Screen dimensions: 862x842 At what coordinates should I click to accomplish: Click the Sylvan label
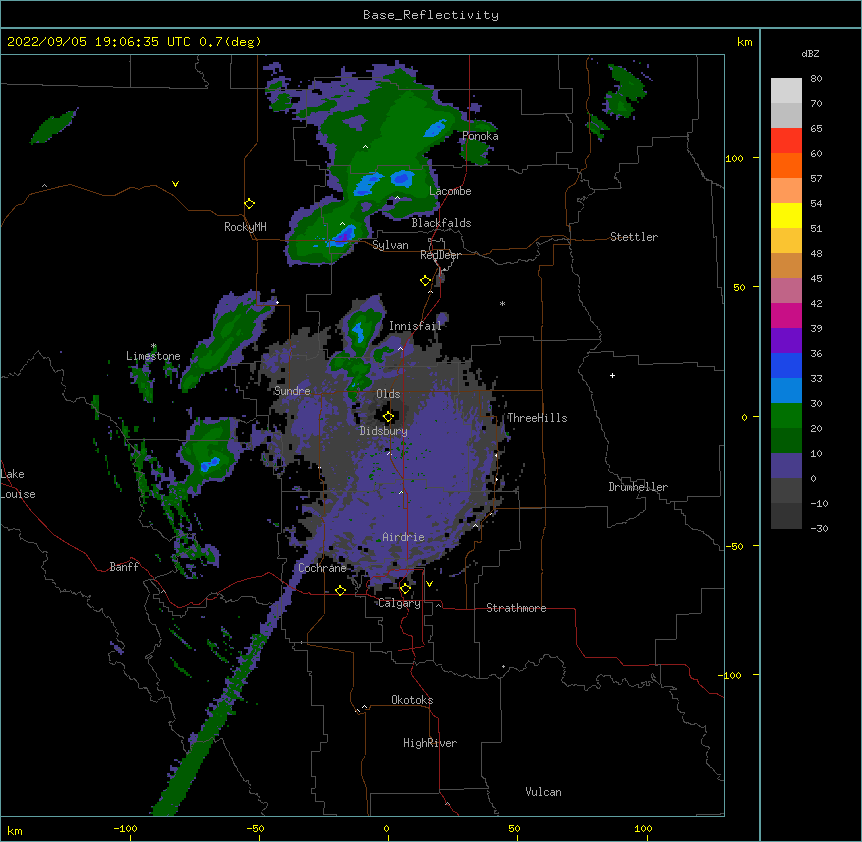(390, 245)
